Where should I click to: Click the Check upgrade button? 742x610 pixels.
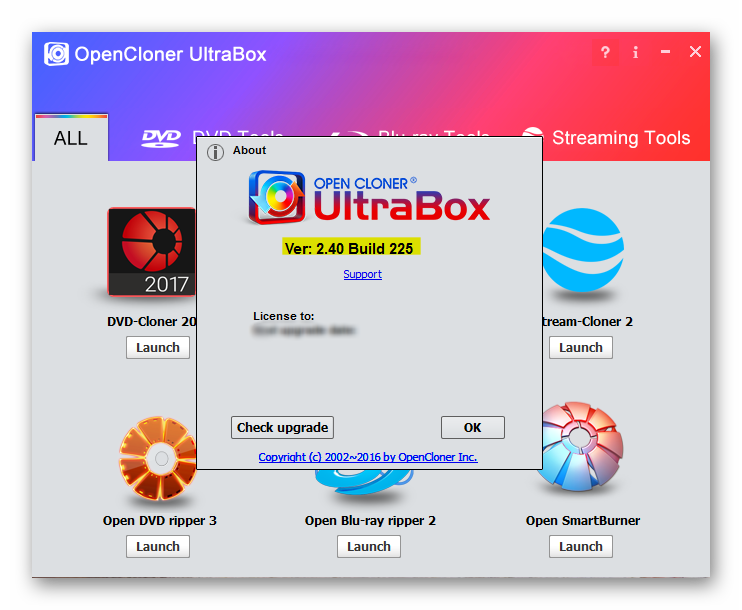[283, 427]
